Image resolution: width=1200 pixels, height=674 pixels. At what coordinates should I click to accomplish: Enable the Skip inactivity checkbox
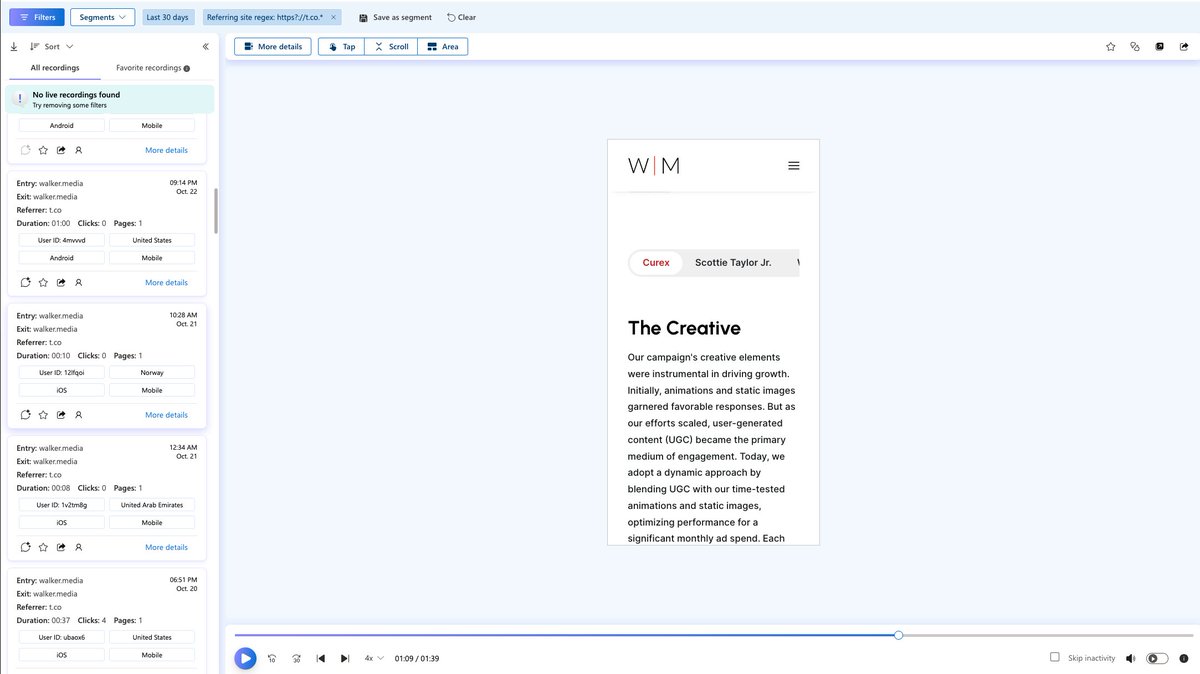pyautogui.click(x=1055, y=657)
